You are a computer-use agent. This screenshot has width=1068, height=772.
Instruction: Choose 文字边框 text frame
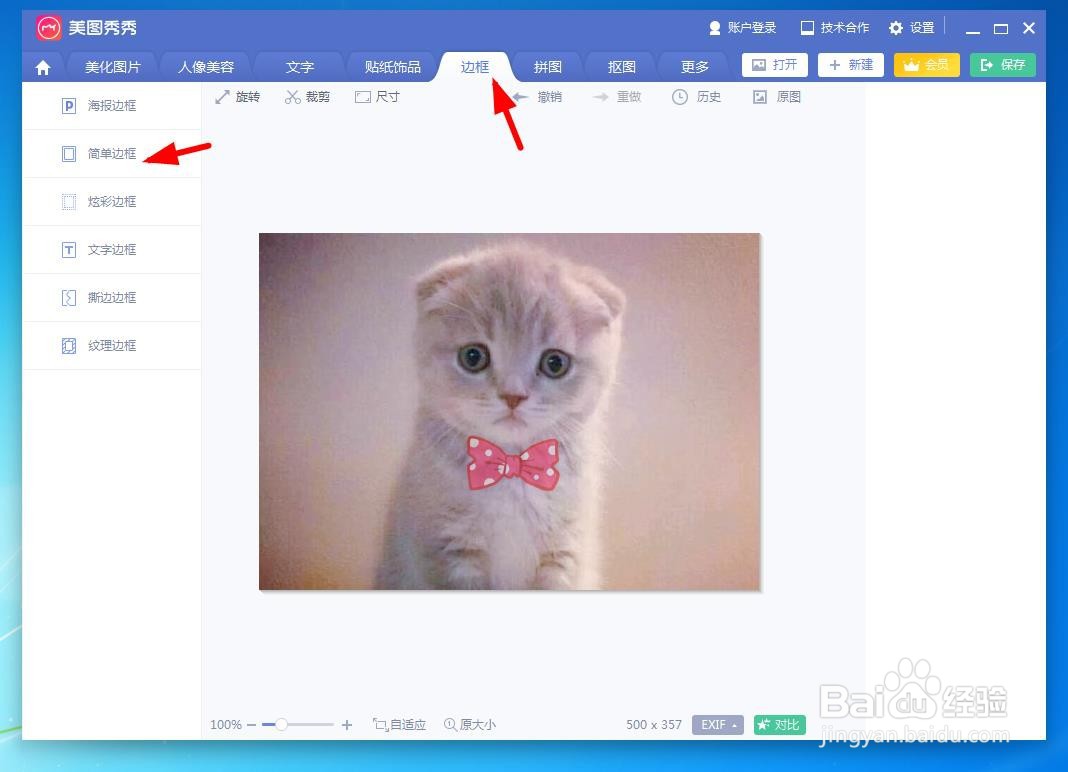[112, 249]
